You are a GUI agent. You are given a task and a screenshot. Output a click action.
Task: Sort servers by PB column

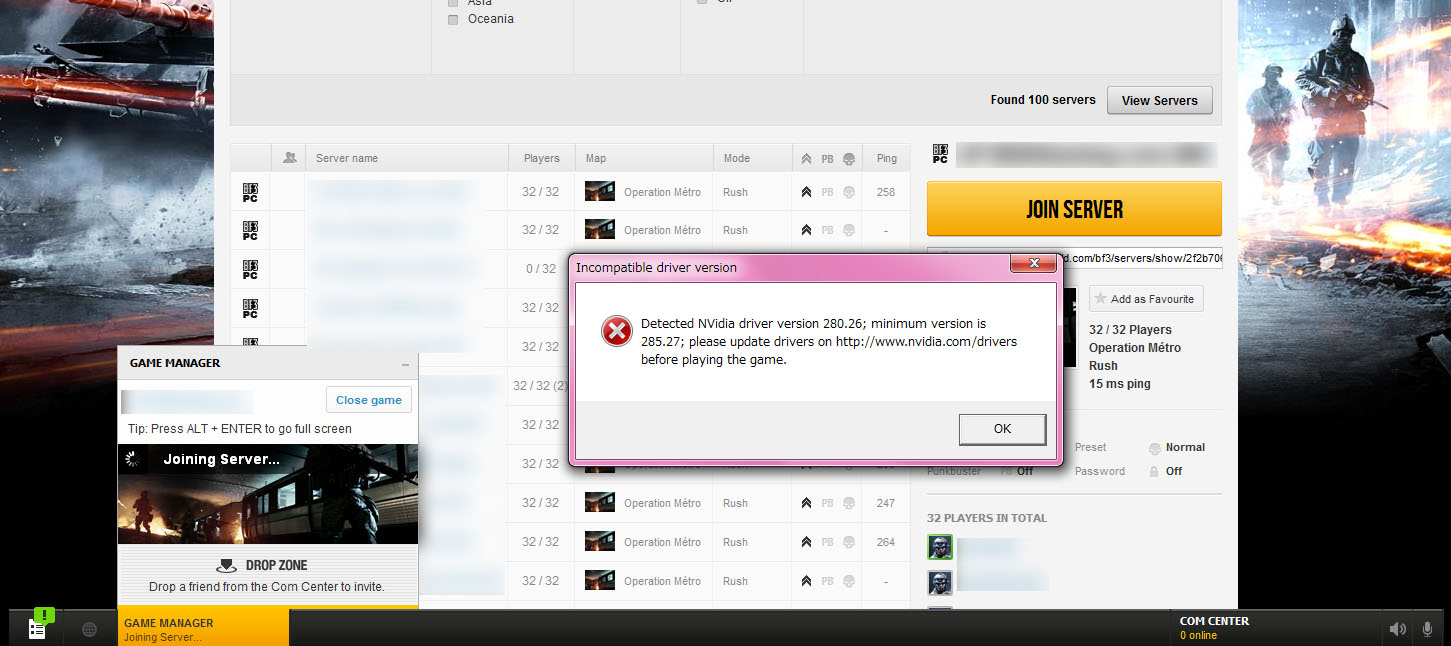pos(827,158)
